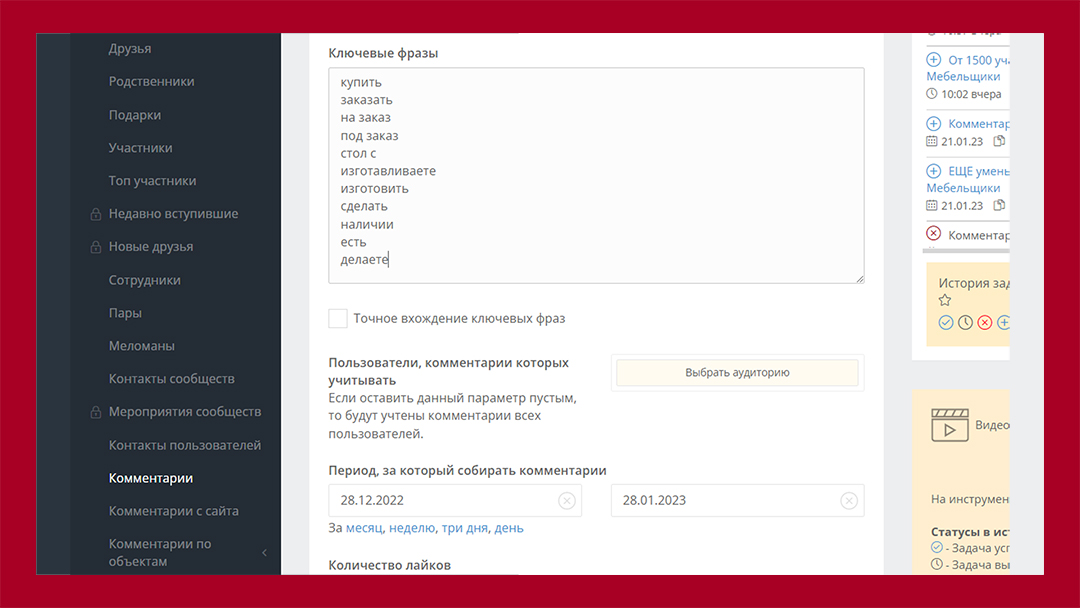Enable Точное вхождение ключевых фраз checkbox
1080x608 pixels.
[338, 318]
